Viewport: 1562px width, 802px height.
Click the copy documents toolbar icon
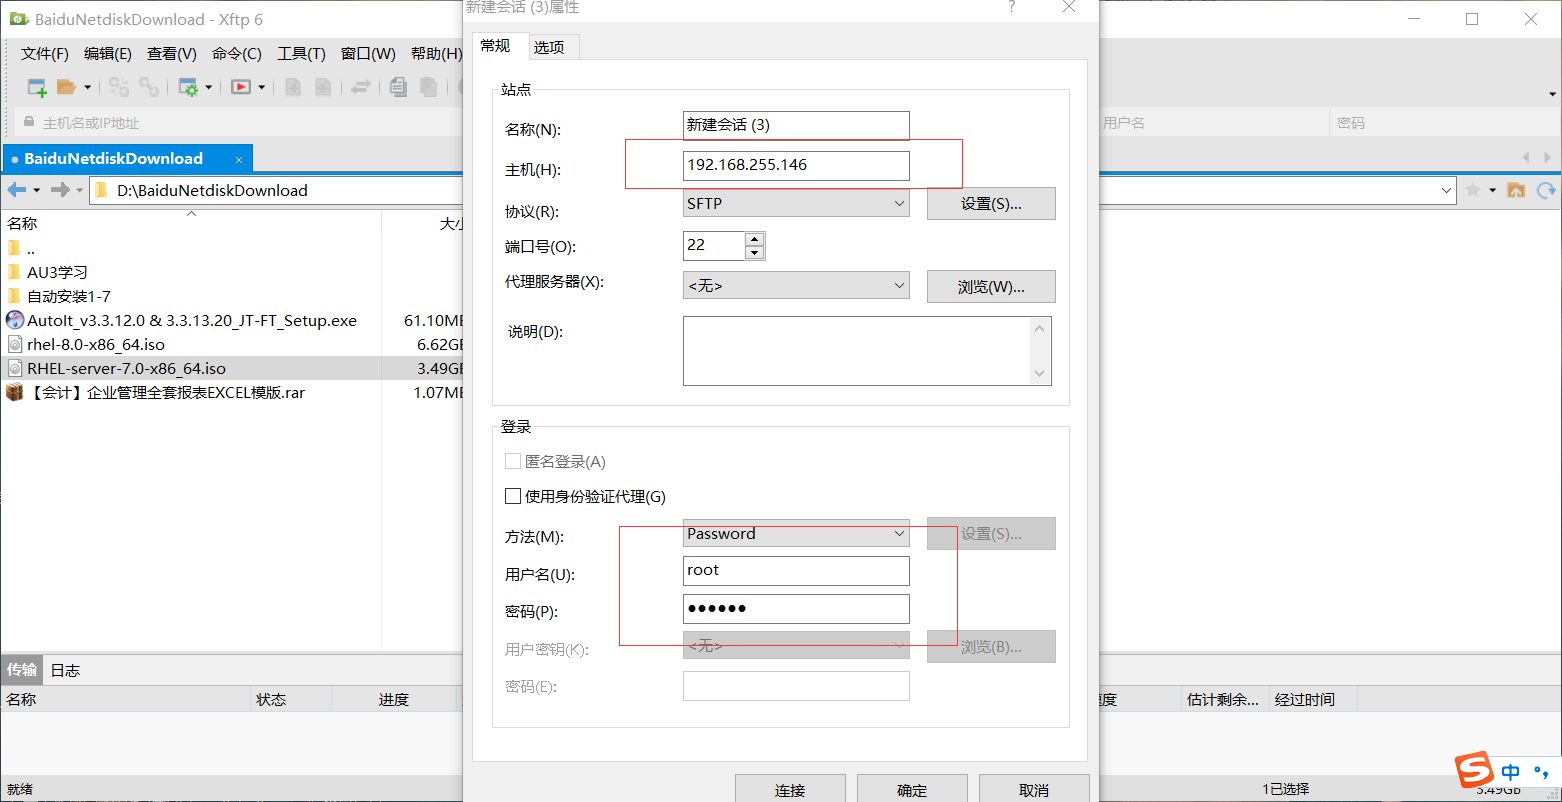tap(398, 87)
